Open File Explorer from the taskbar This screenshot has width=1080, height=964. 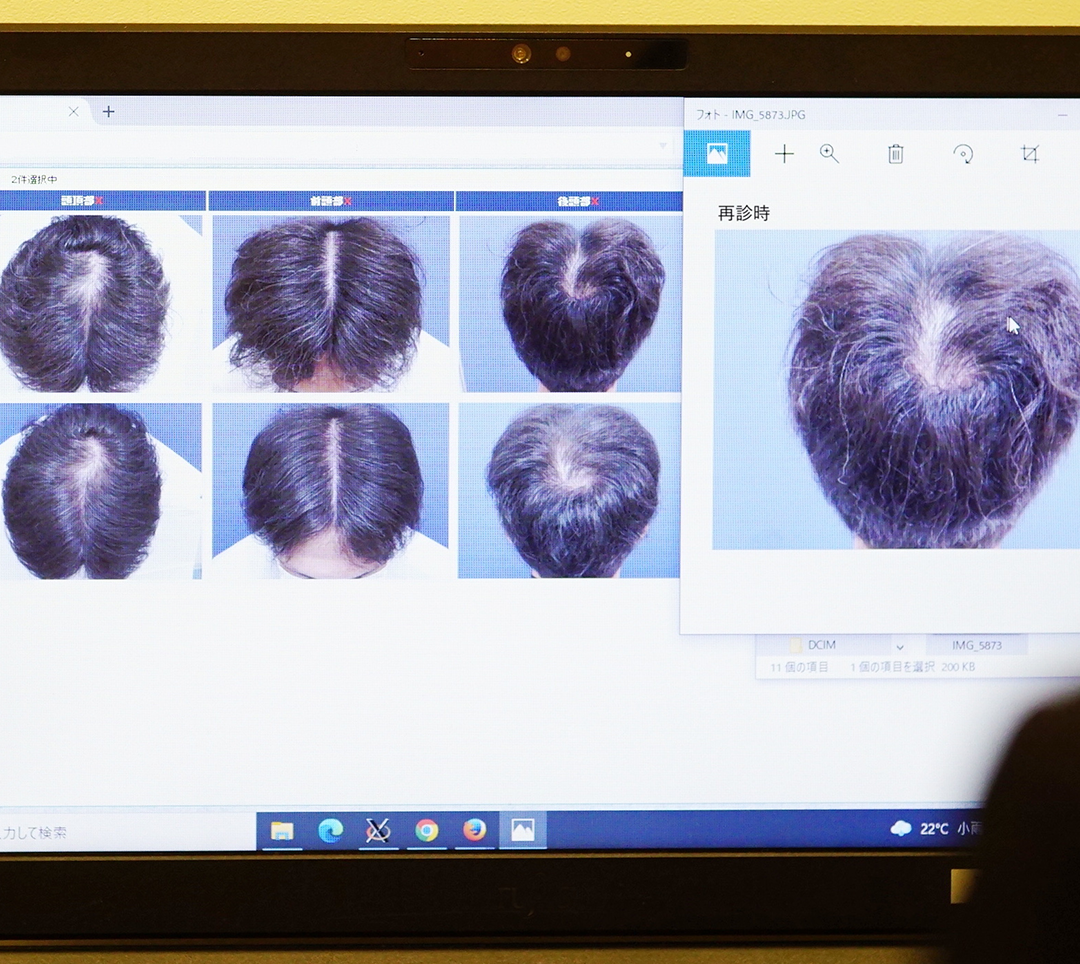[282, 830]
